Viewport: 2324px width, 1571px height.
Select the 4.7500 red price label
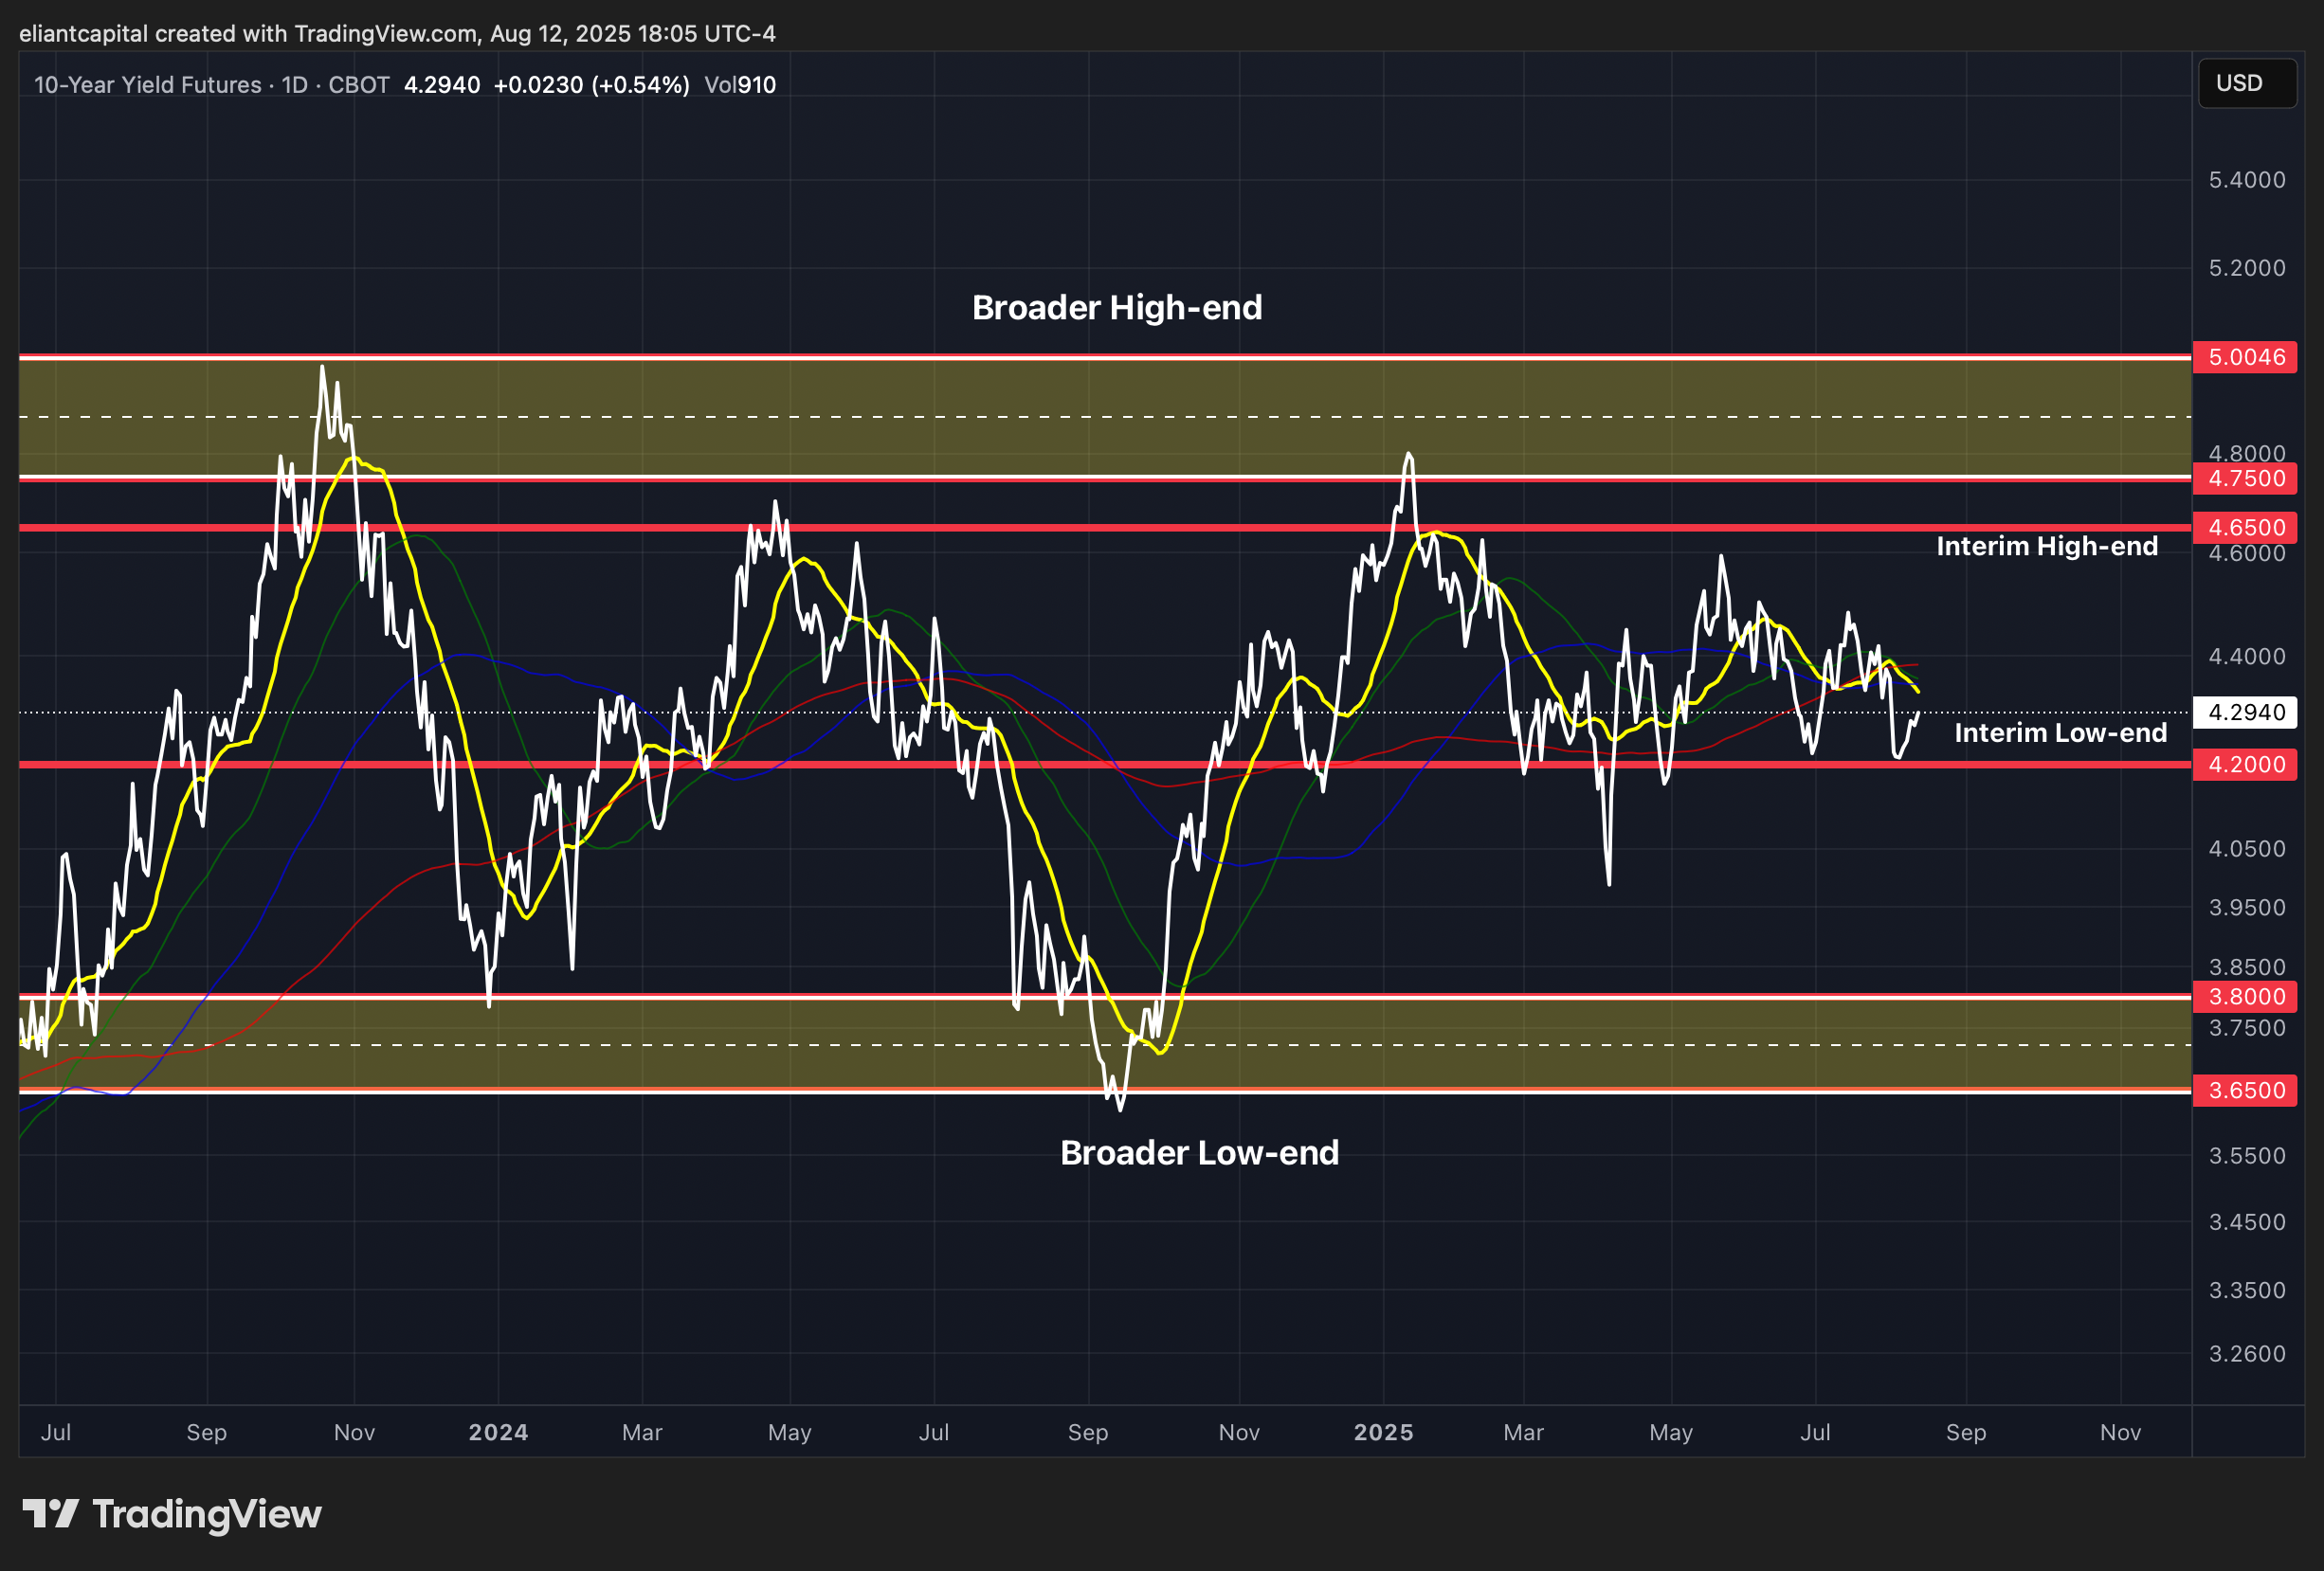coord(2245,478)
